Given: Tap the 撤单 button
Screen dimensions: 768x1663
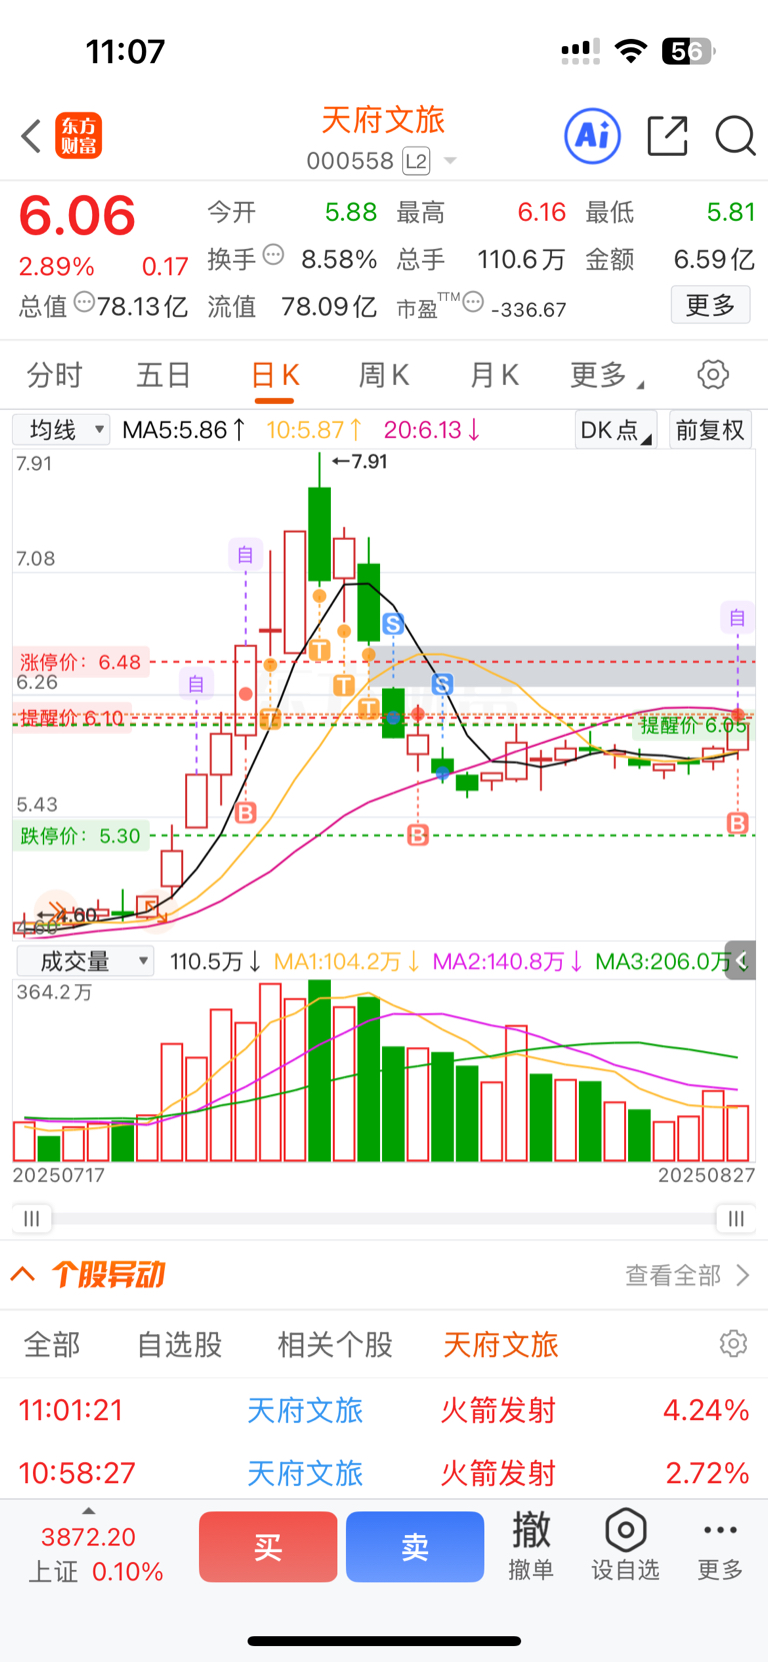Looking at the screenshot, I should pos(531,1546).
